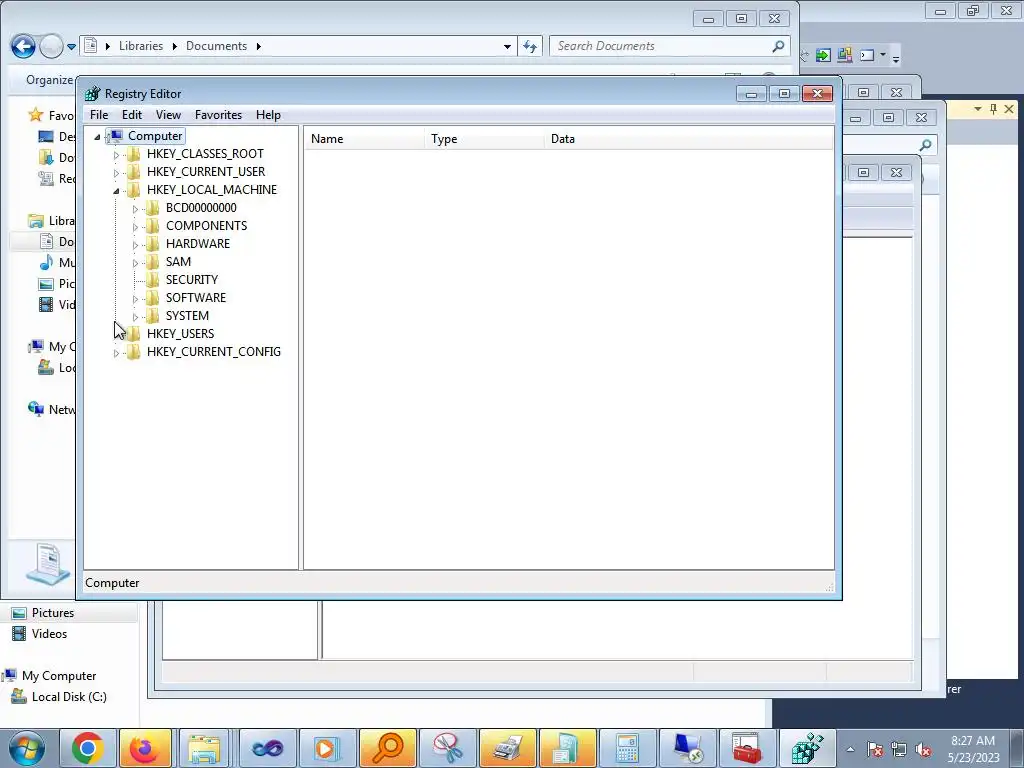Select the HKEY_CURRENT_CONFIG folder icon

pyautogui.click(x=134, y=352)
